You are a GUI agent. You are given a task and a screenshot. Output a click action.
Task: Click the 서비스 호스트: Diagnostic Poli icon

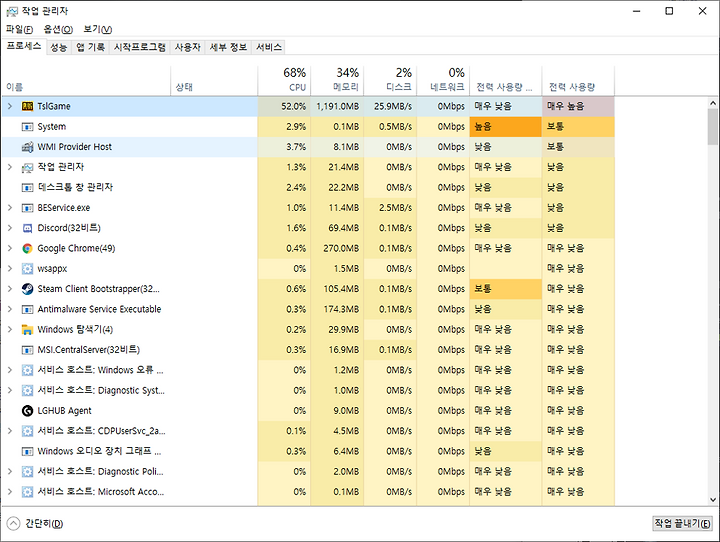(x=28, y=472)
